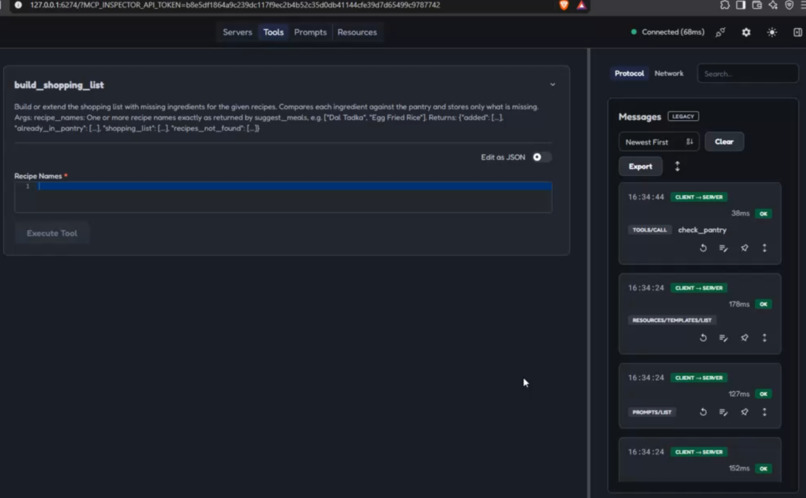
Task: Click the Brave VPN shield icon
Action: click(x=789, y=5)
